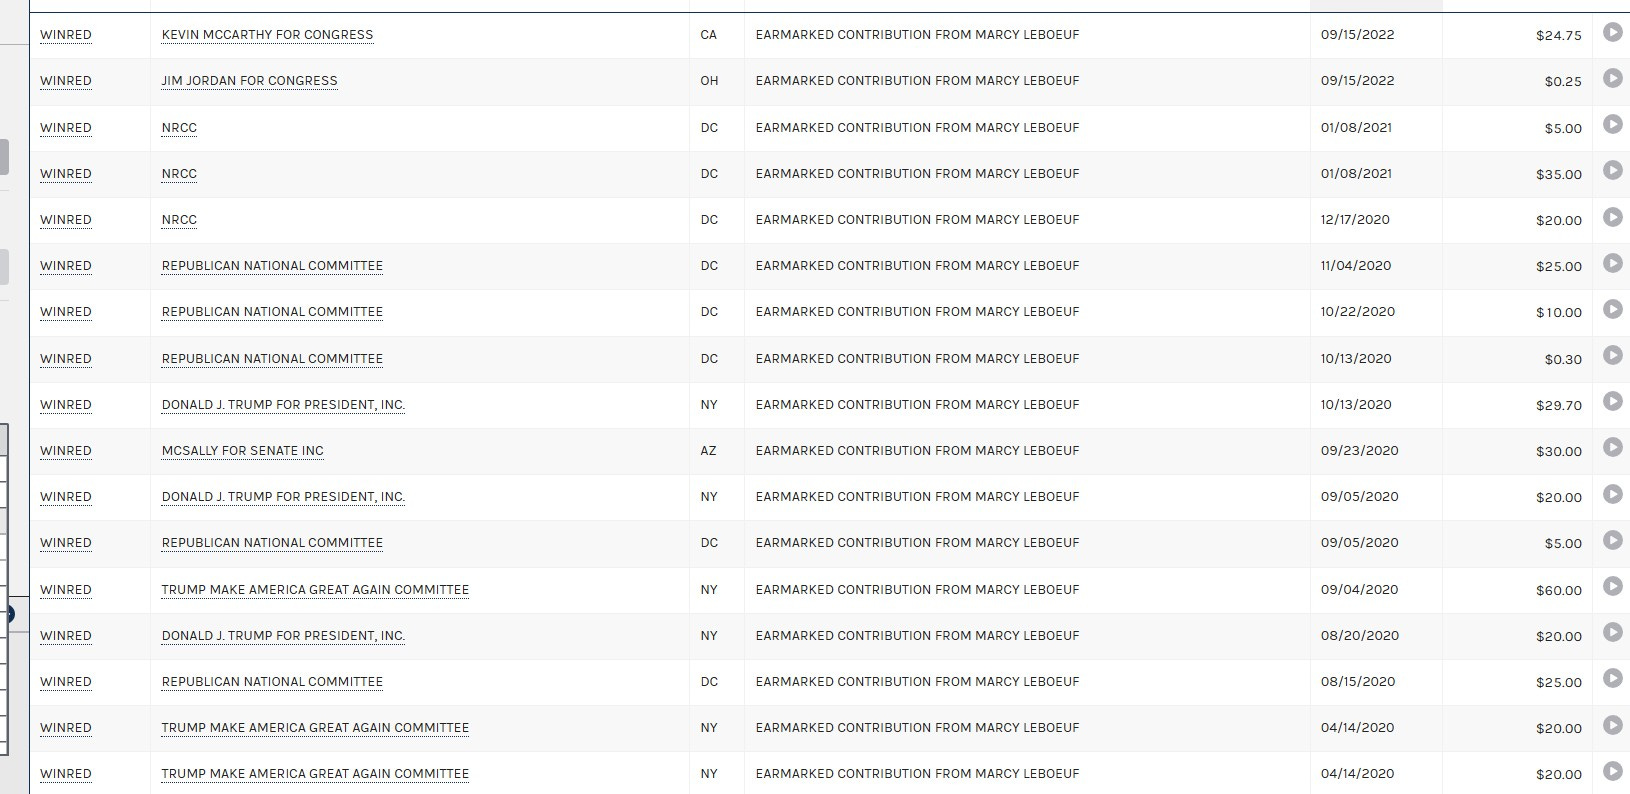Open WINRED link in the $60.00 row

(x=65, y=590)
